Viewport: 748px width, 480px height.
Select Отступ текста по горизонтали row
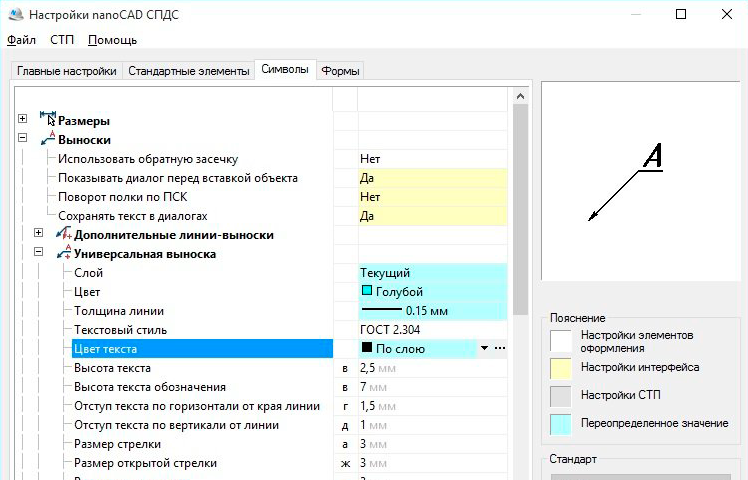pos(197,406)
